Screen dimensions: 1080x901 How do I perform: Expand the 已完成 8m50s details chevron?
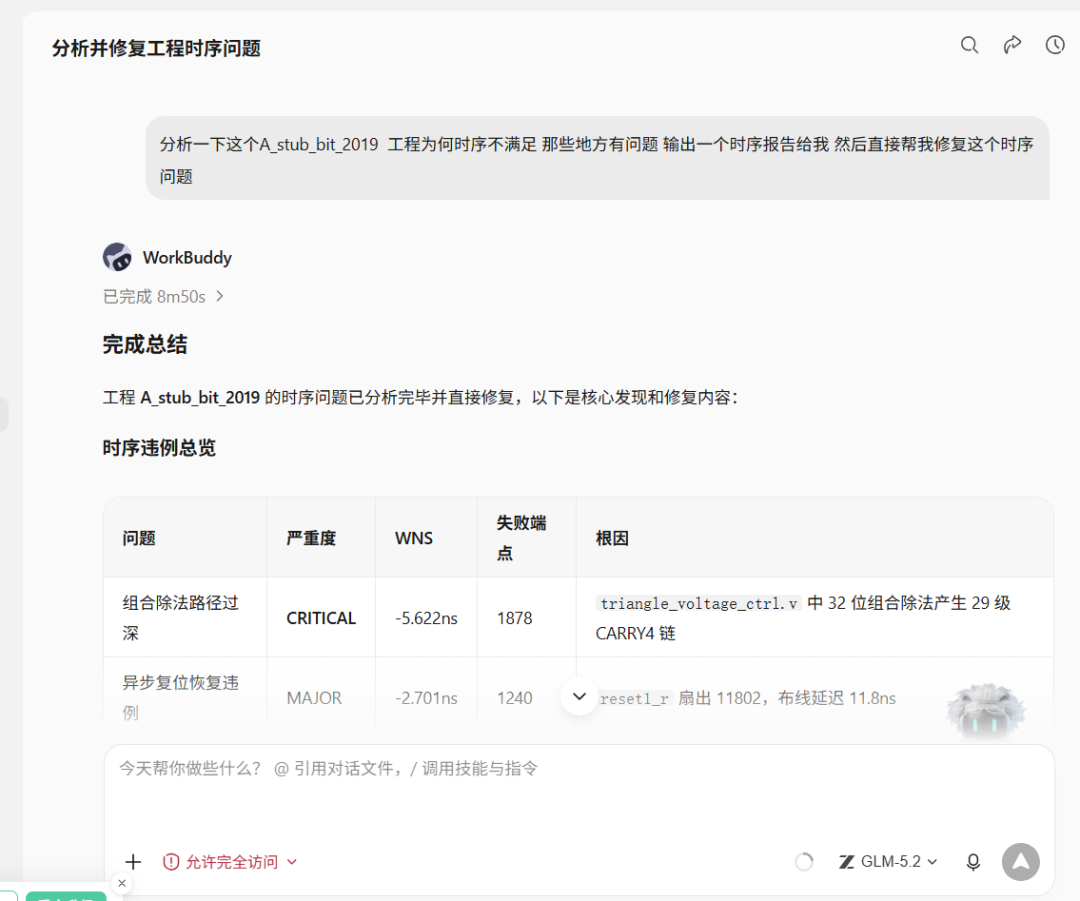(220, 296)
